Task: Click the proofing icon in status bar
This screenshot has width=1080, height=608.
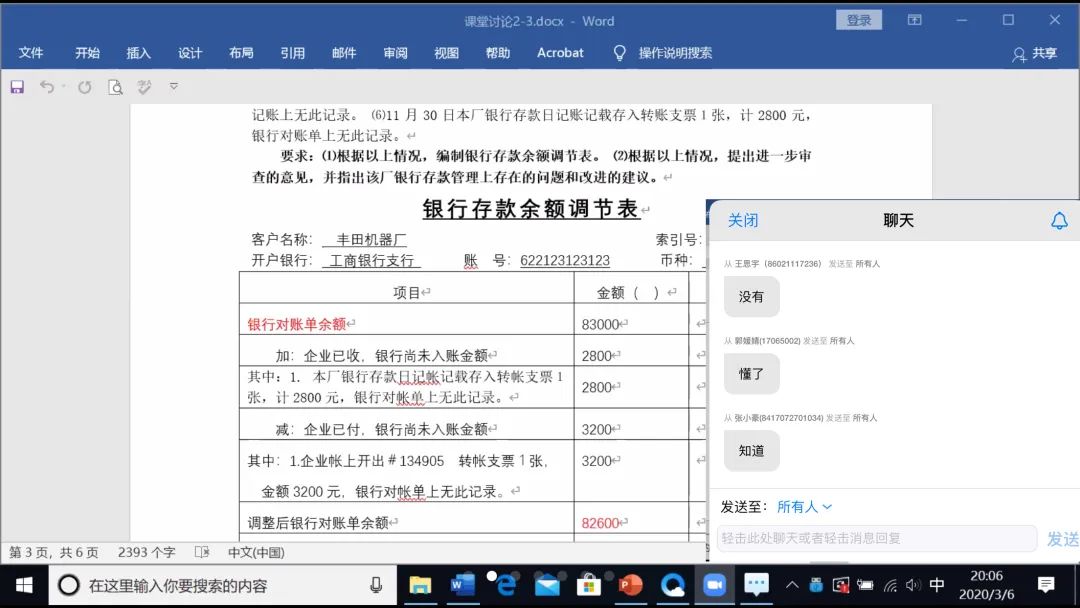Action: tap(202, 552)
